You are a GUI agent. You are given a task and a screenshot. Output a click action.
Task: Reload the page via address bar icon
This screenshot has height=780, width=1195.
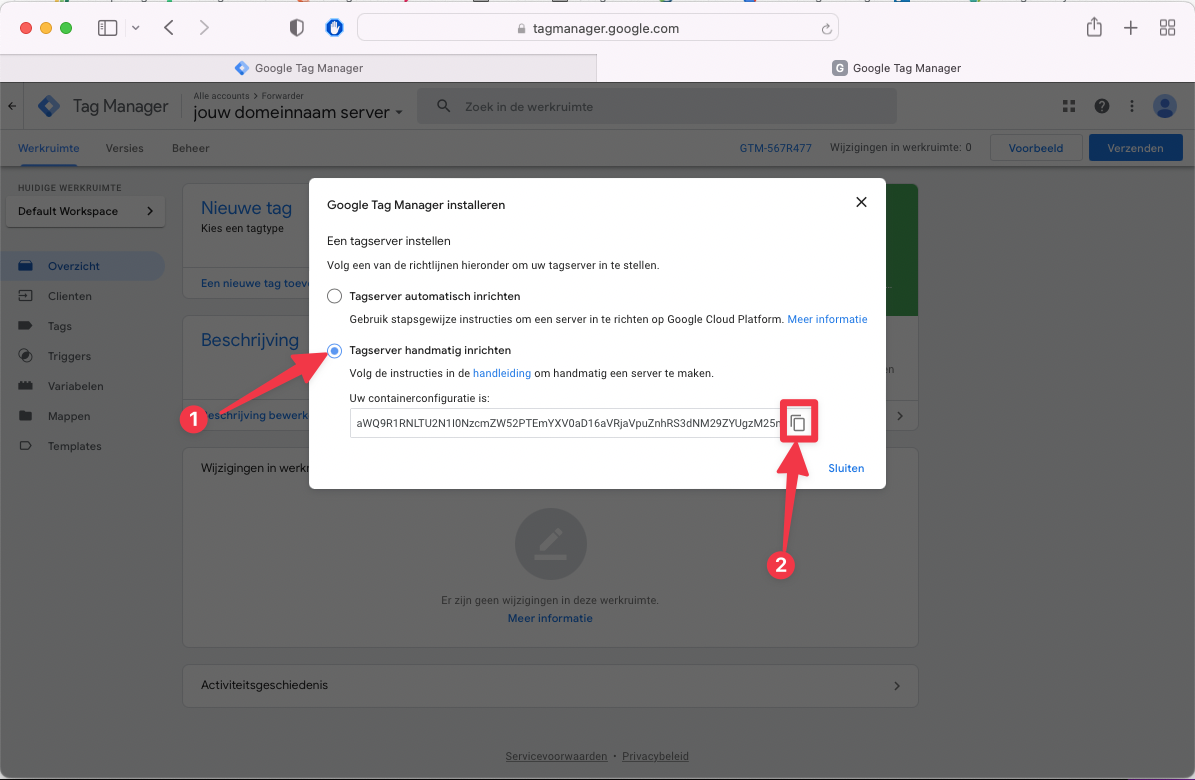(x=826, y=29)
